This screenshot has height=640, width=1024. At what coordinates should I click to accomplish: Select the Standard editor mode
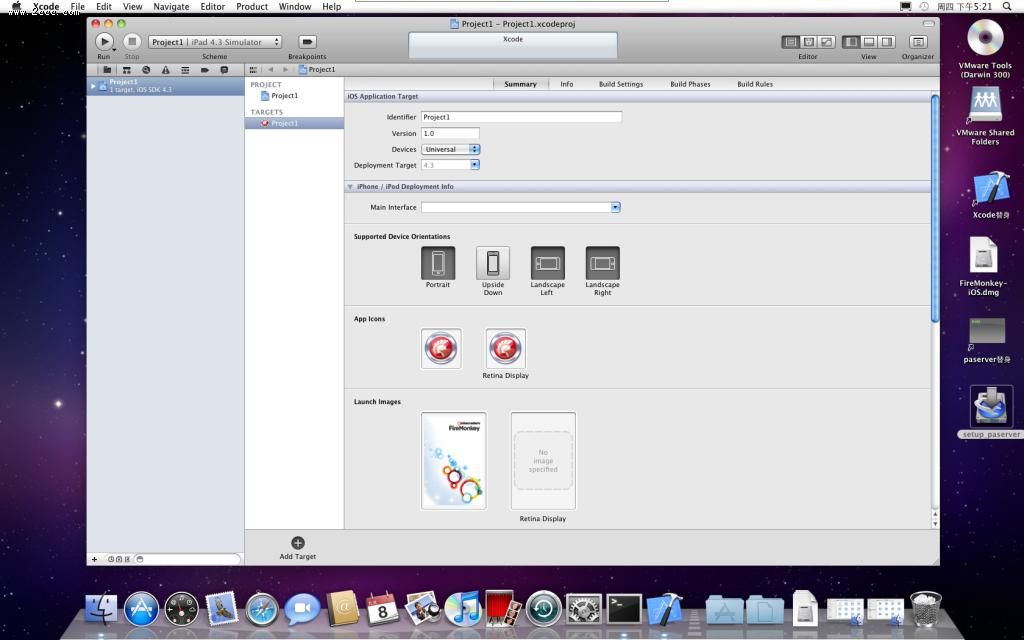pos(790,42)
